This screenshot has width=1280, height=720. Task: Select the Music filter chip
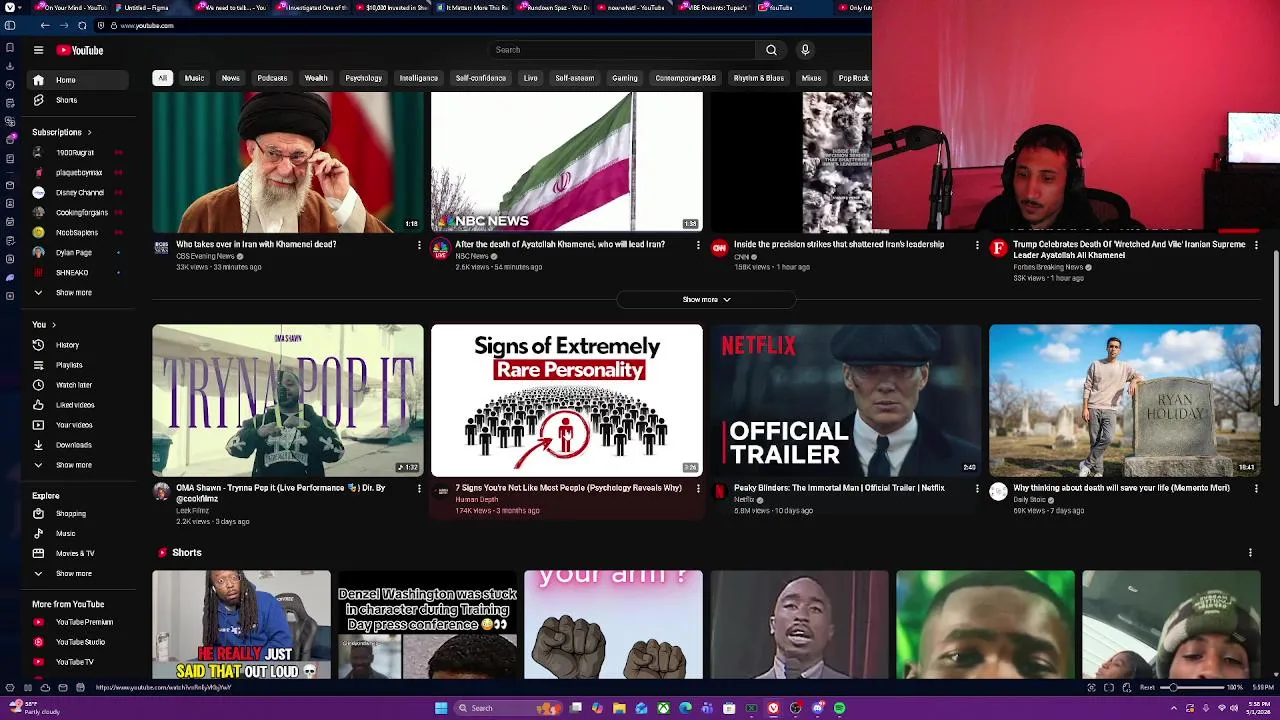pyautogui.click(x=194, y=78)
